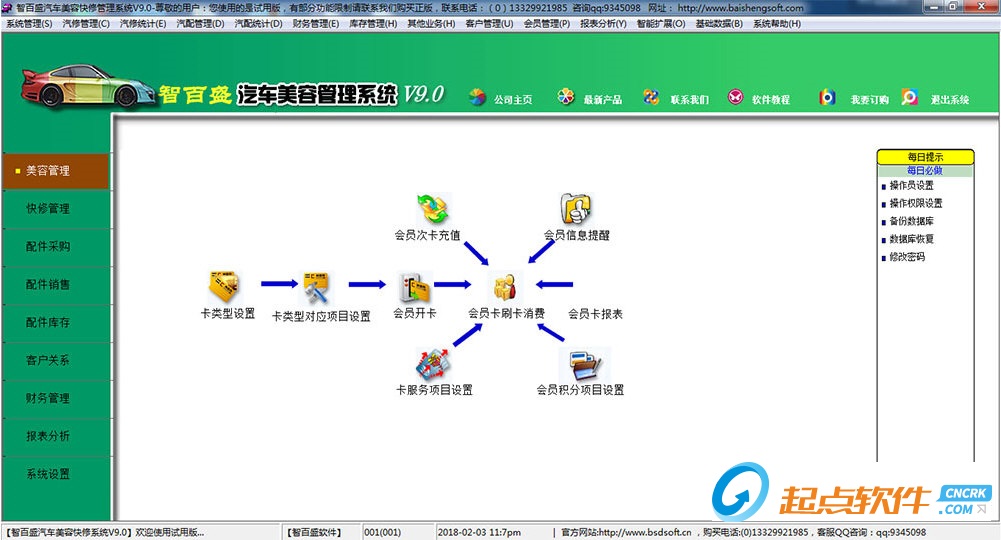Screen dimensions: 1001x540
Task: Open the 客户管理(U) menu
Action: (490, 24)
